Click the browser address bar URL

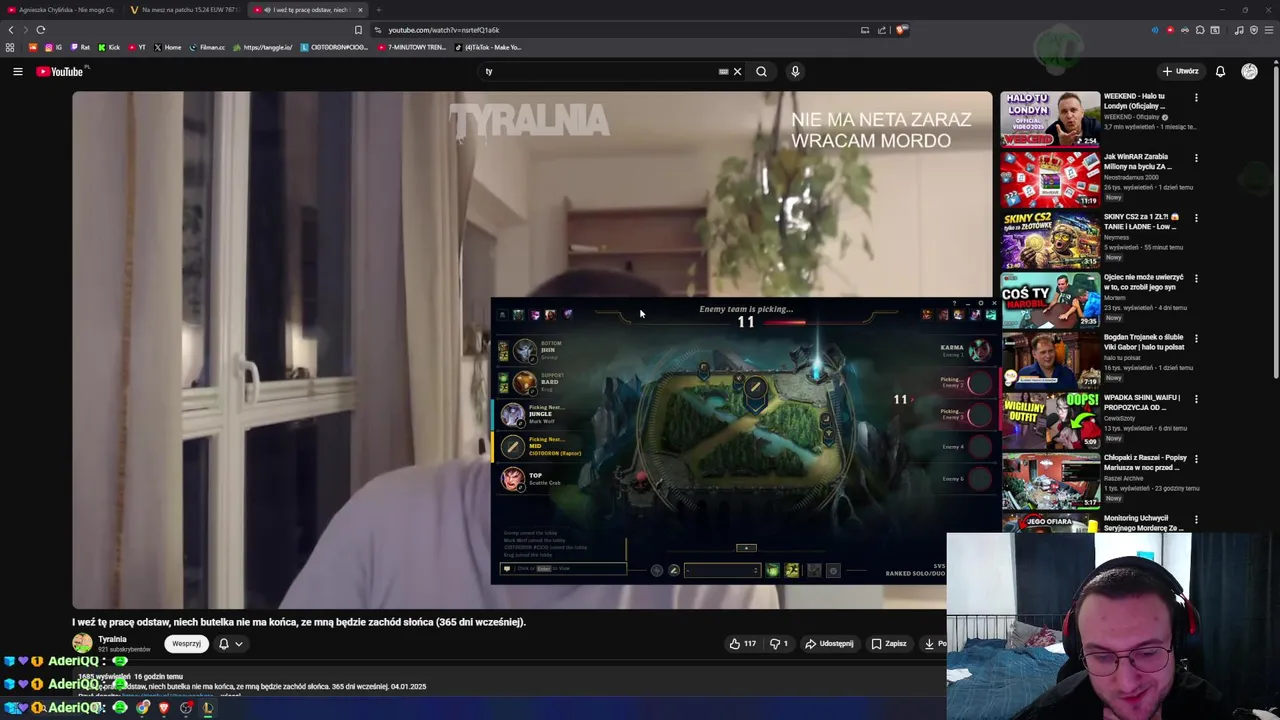coord(443,30)
